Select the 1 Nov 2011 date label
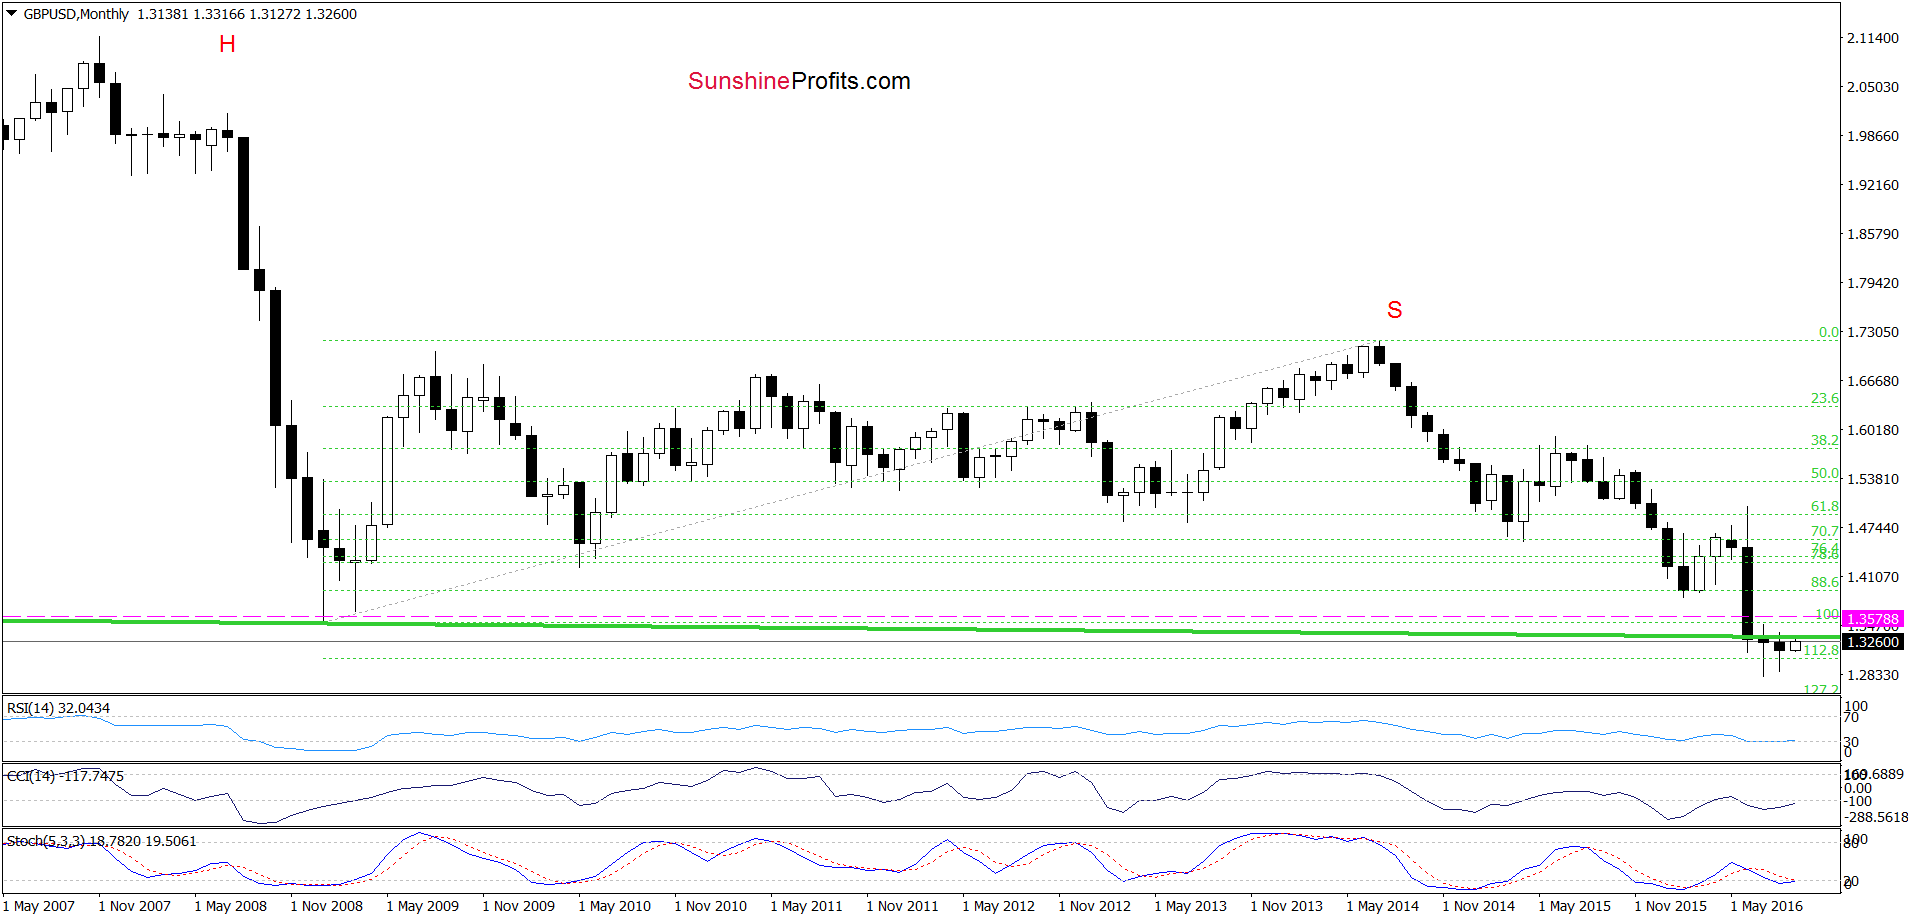 pos(903,906)
